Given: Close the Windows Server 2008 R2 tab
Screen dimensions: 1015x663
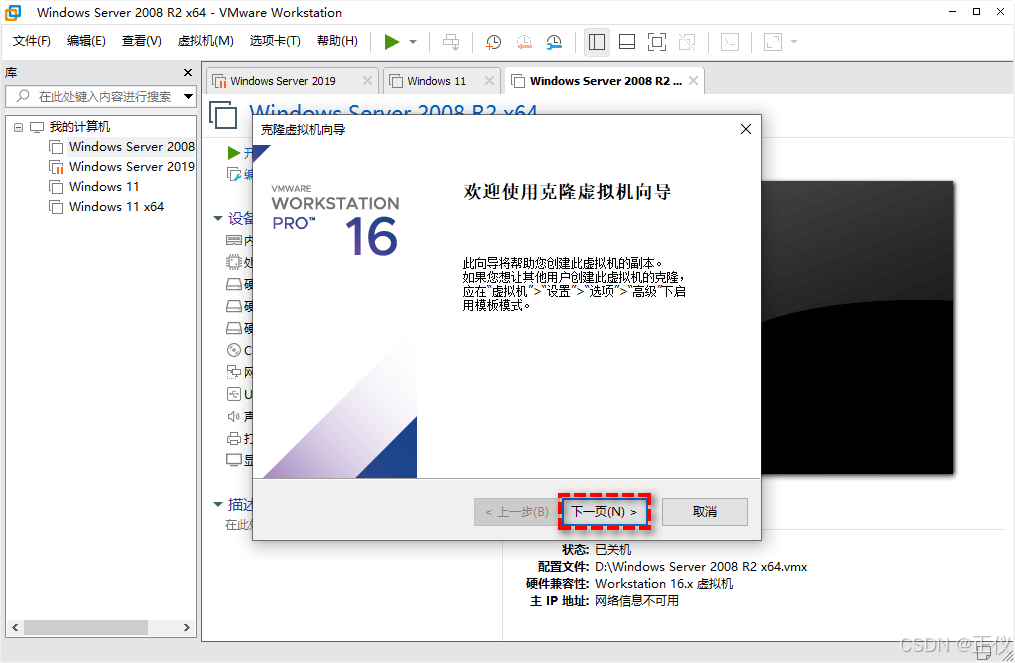Looking at the screenshot, I should (693, 80).
